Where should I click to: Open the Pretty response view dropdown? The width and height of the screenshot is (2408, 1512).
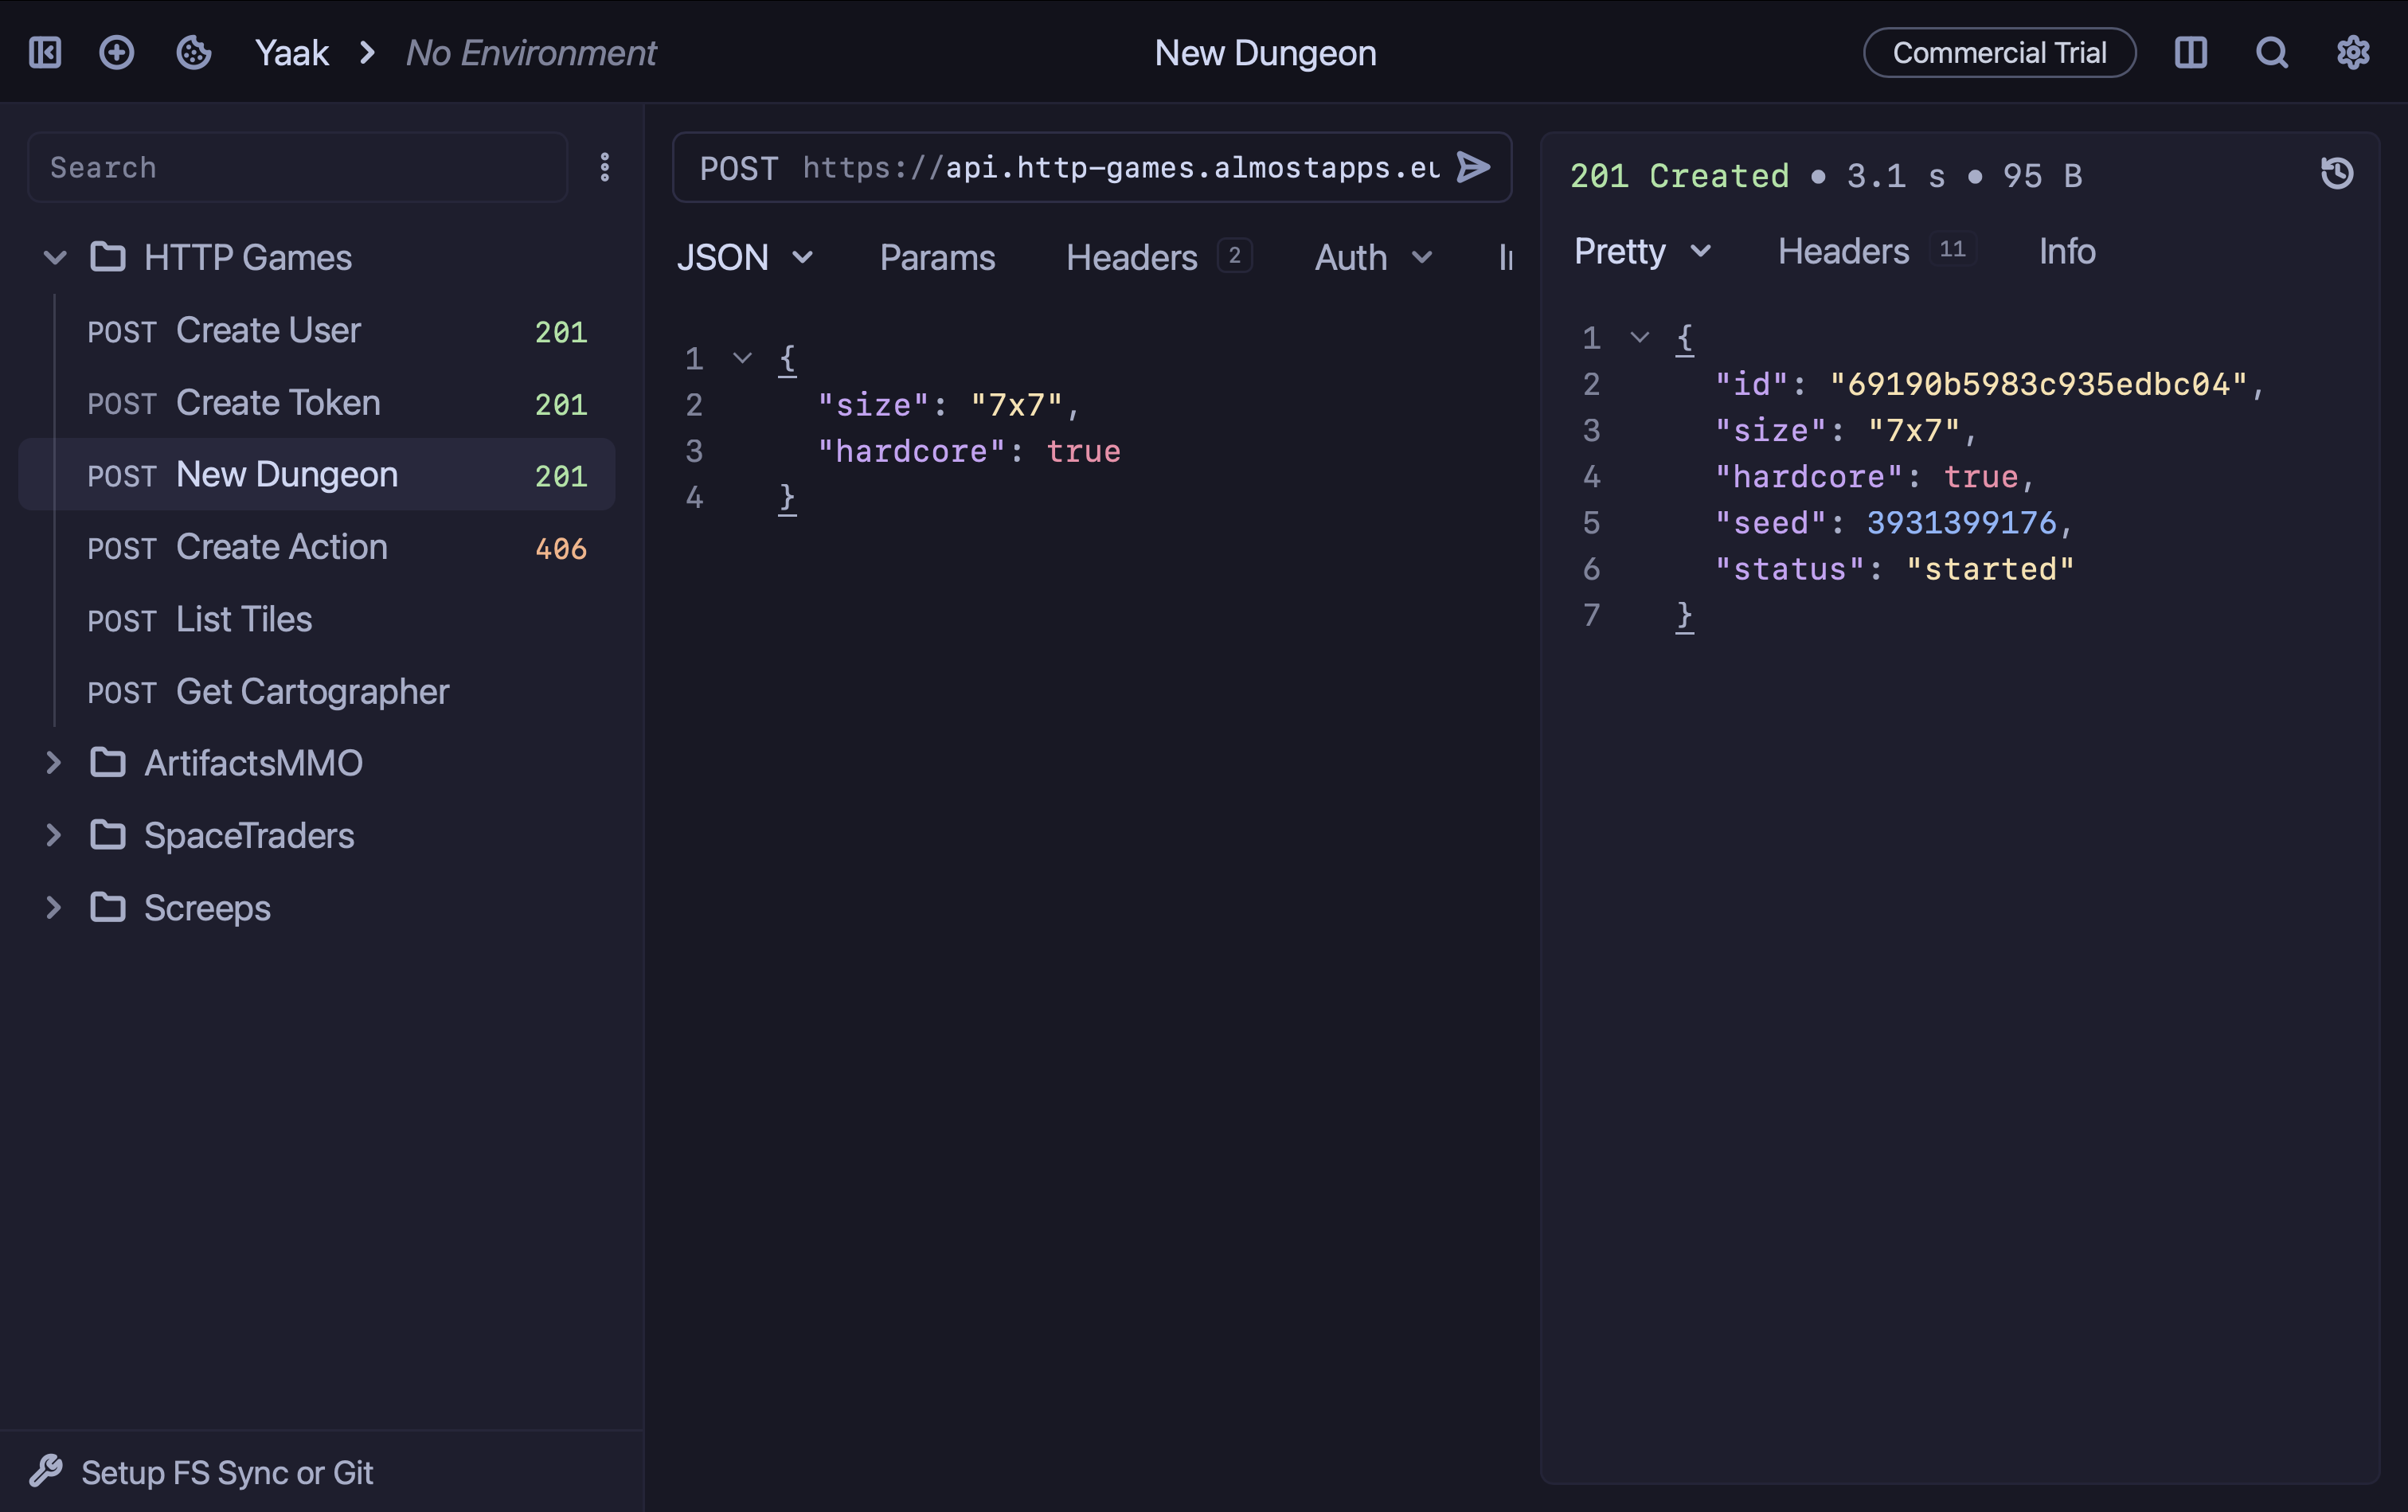click(x=1643, y=252)
